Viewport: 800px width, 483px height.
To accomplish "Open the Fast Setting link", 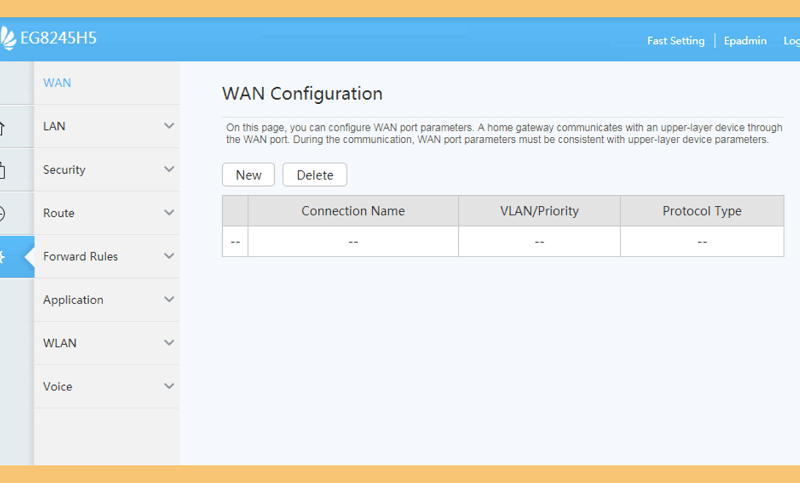I will tap(676, 41).
